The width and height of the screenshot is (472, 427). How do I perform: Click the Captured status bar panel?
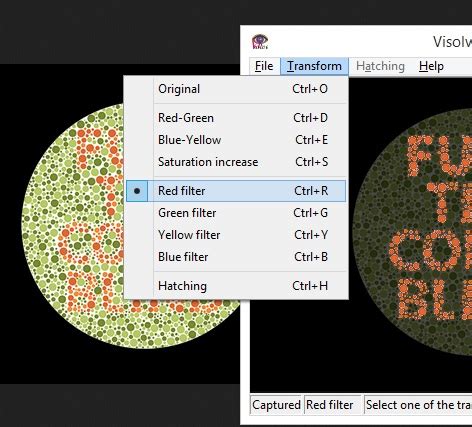276,405
